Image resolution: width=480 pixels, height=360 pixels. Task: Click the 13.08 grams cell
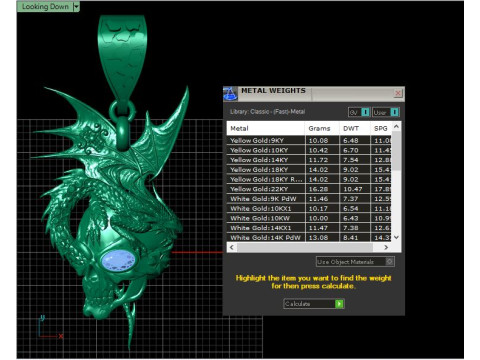(x=322, y=237)
